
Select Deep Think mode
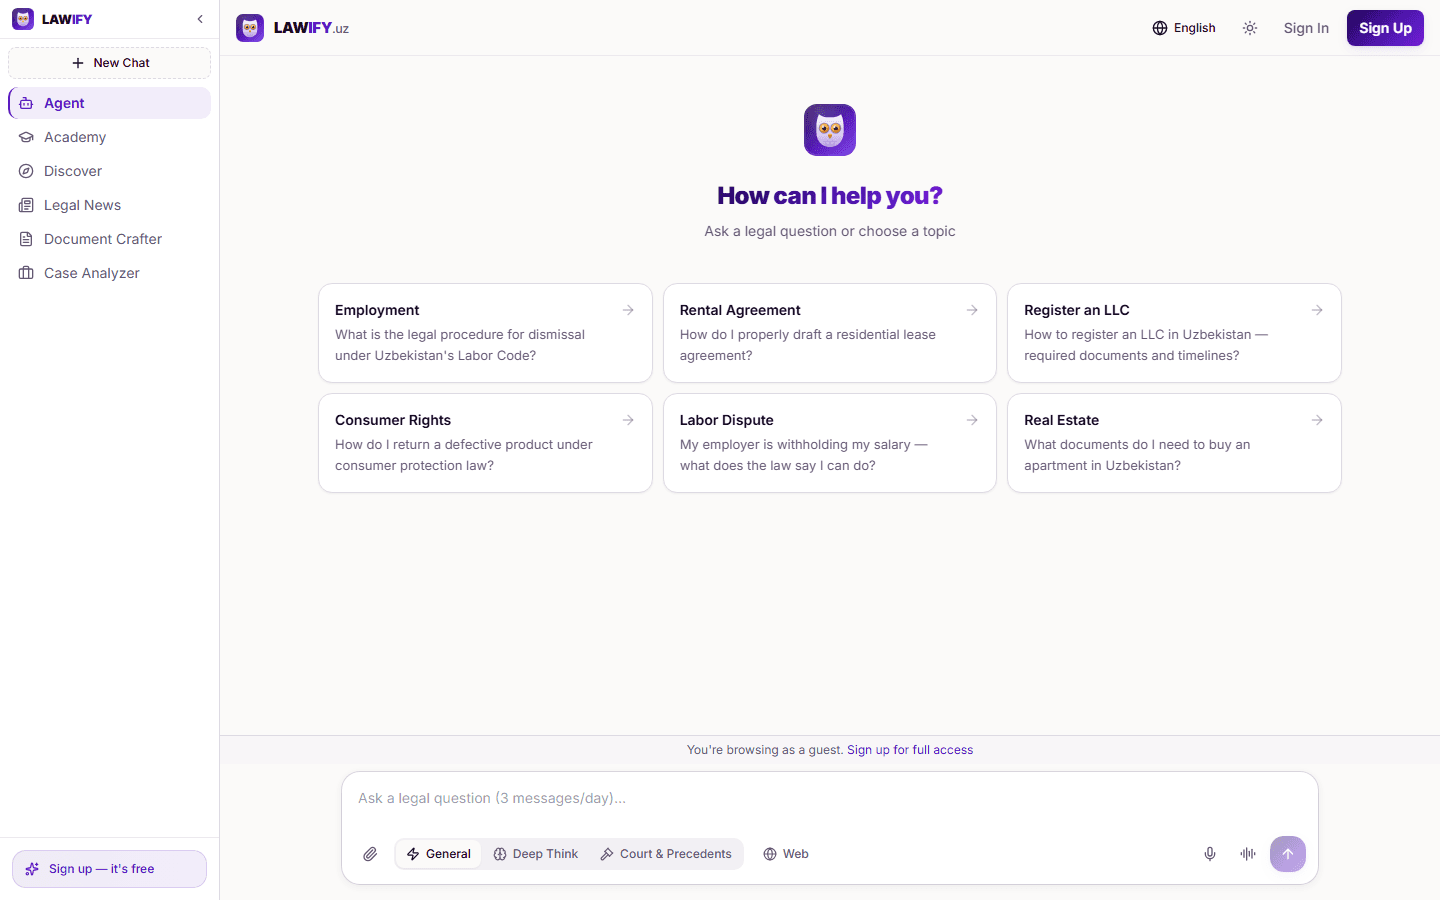536,854
